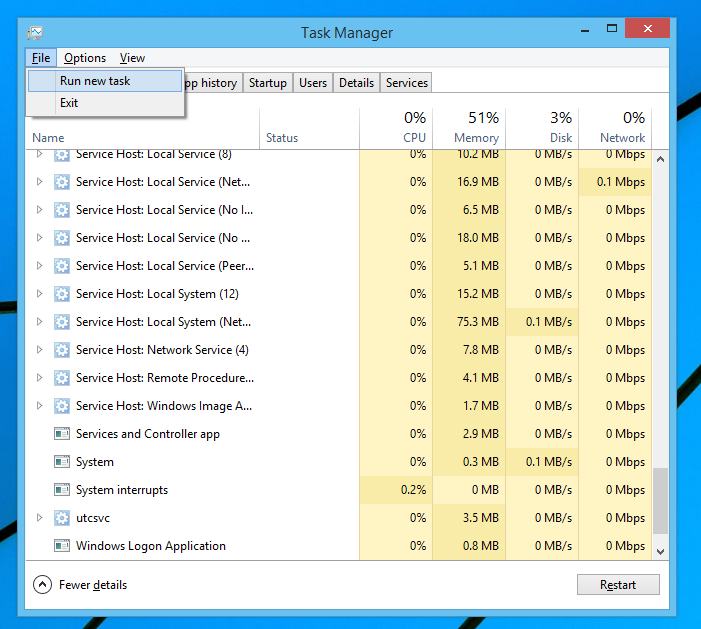Click the 0.1 Mbps network value
The image size is (701, 629).
[x=621, y=182]
